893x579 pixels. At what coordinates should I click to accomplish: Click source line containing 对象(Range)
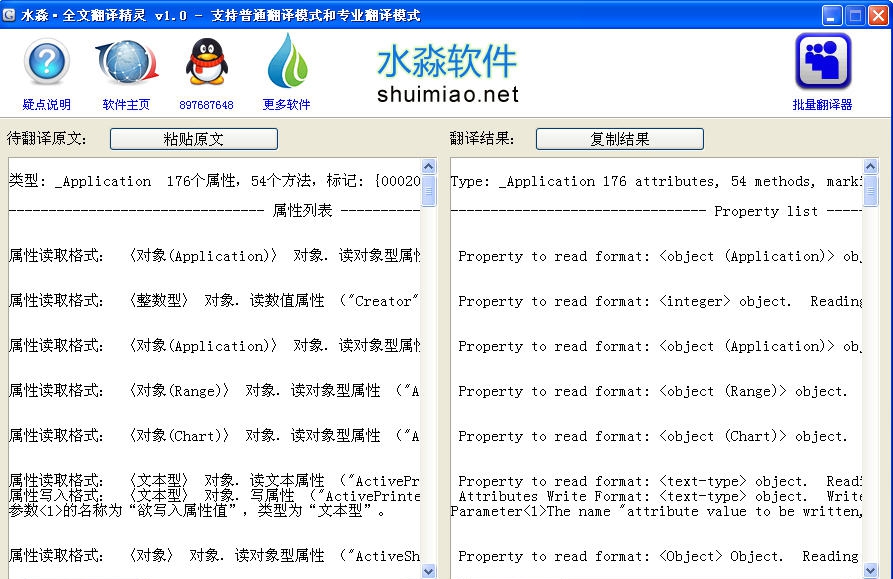[x=215, y=391]
